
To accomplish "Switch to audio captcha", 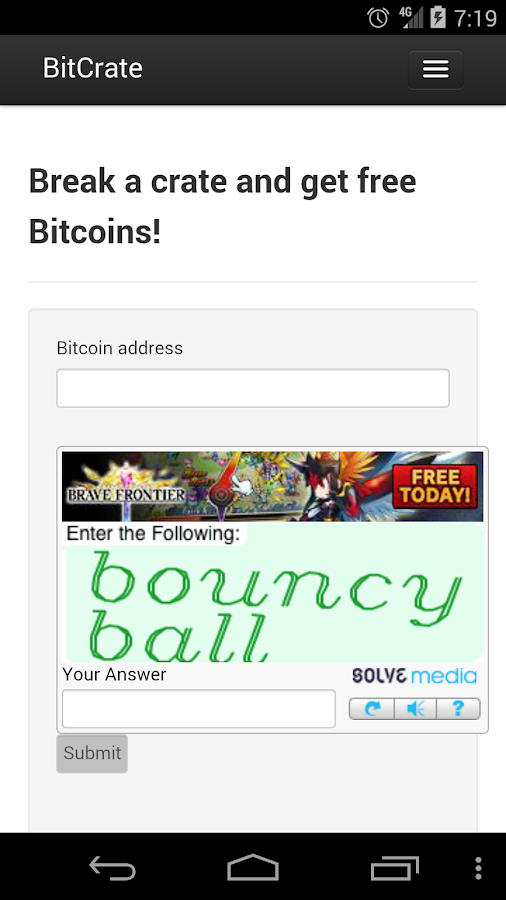I will pyautogui.click(x=415, y=709).
